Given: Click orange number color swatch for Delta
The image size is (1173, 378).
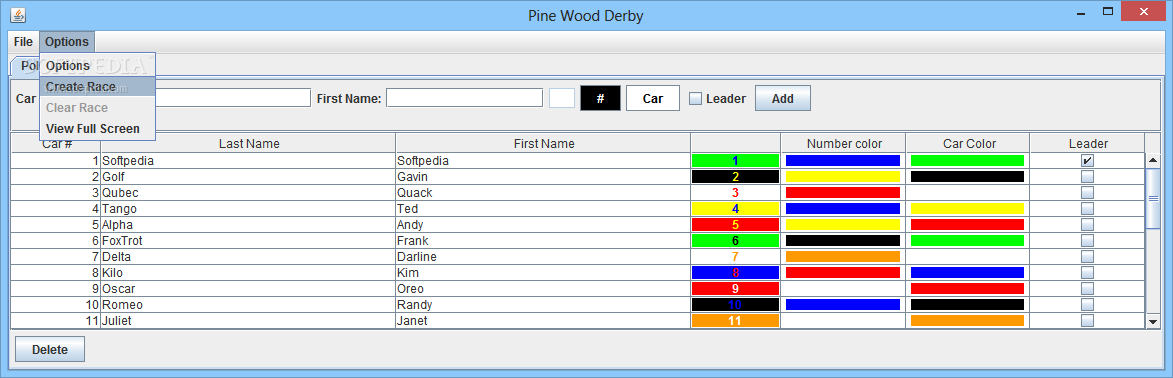Looking at the screenshot, I should 842,256.
